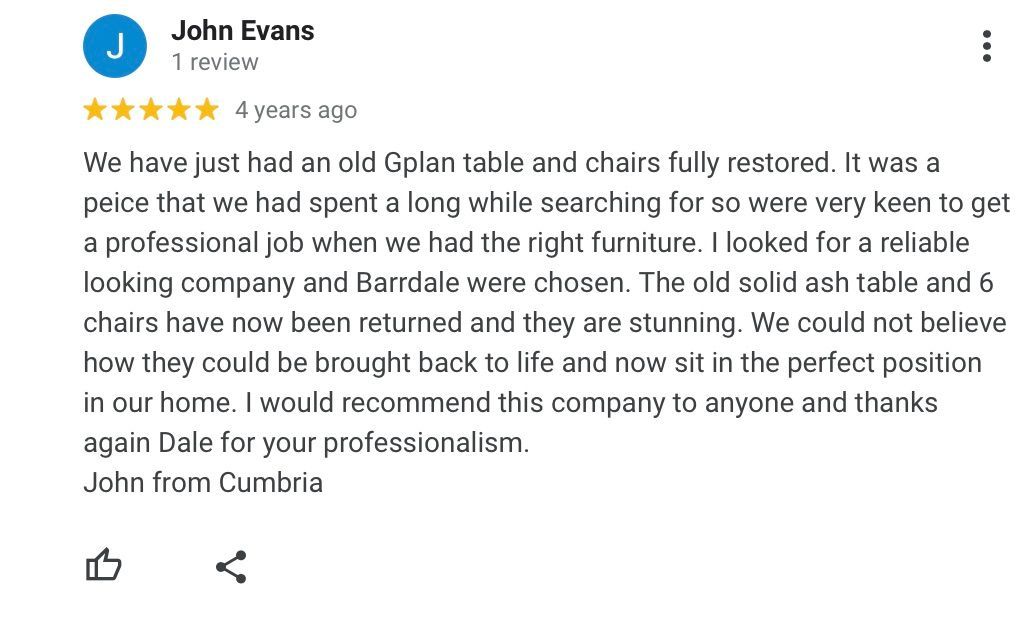
Task: Click the second gold star
Action: pyautogui.click(x=123, y=110)
